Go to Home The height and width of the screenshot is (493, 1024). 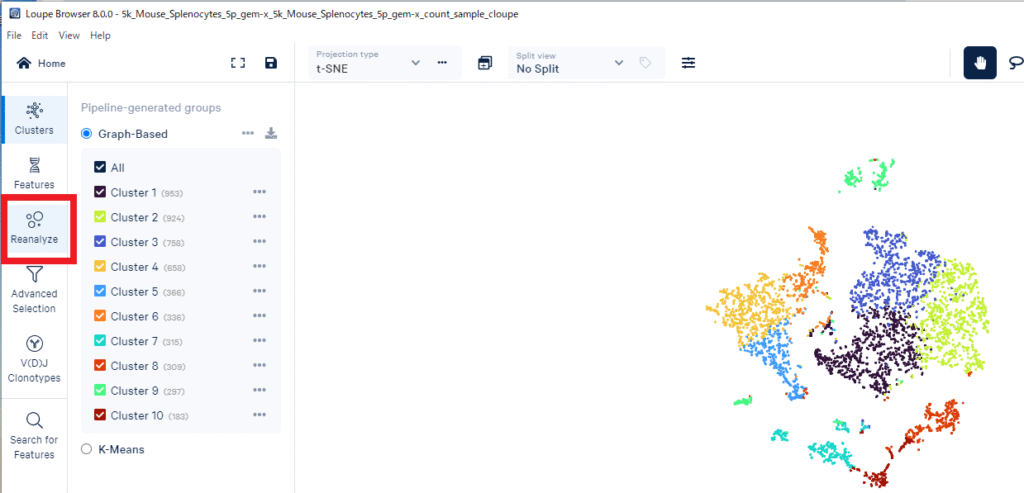pos(42,63)
